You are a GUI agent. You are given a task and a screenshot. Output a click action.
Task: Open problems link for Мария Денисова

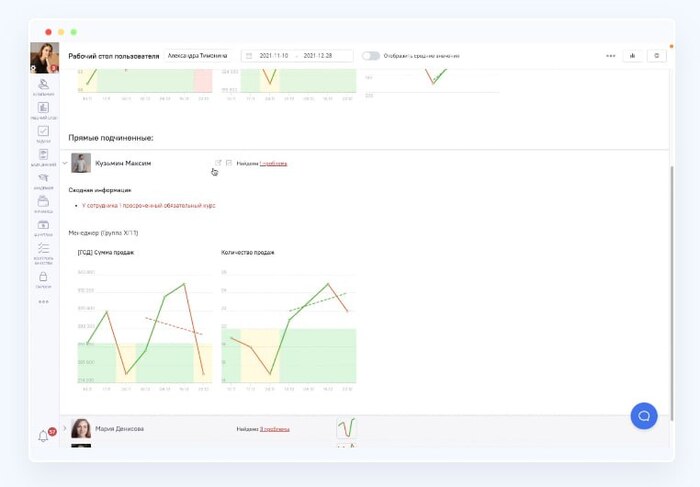pos(275,429)
